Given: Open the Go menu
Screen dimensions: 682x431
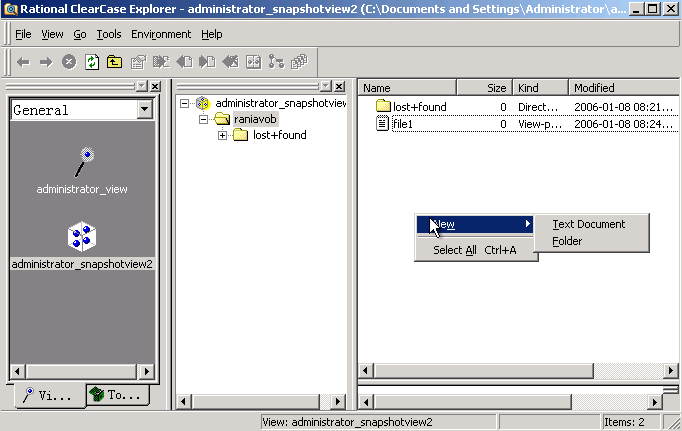Looking at the screenshot, I should pyautogui.click(x=80, y=34).
